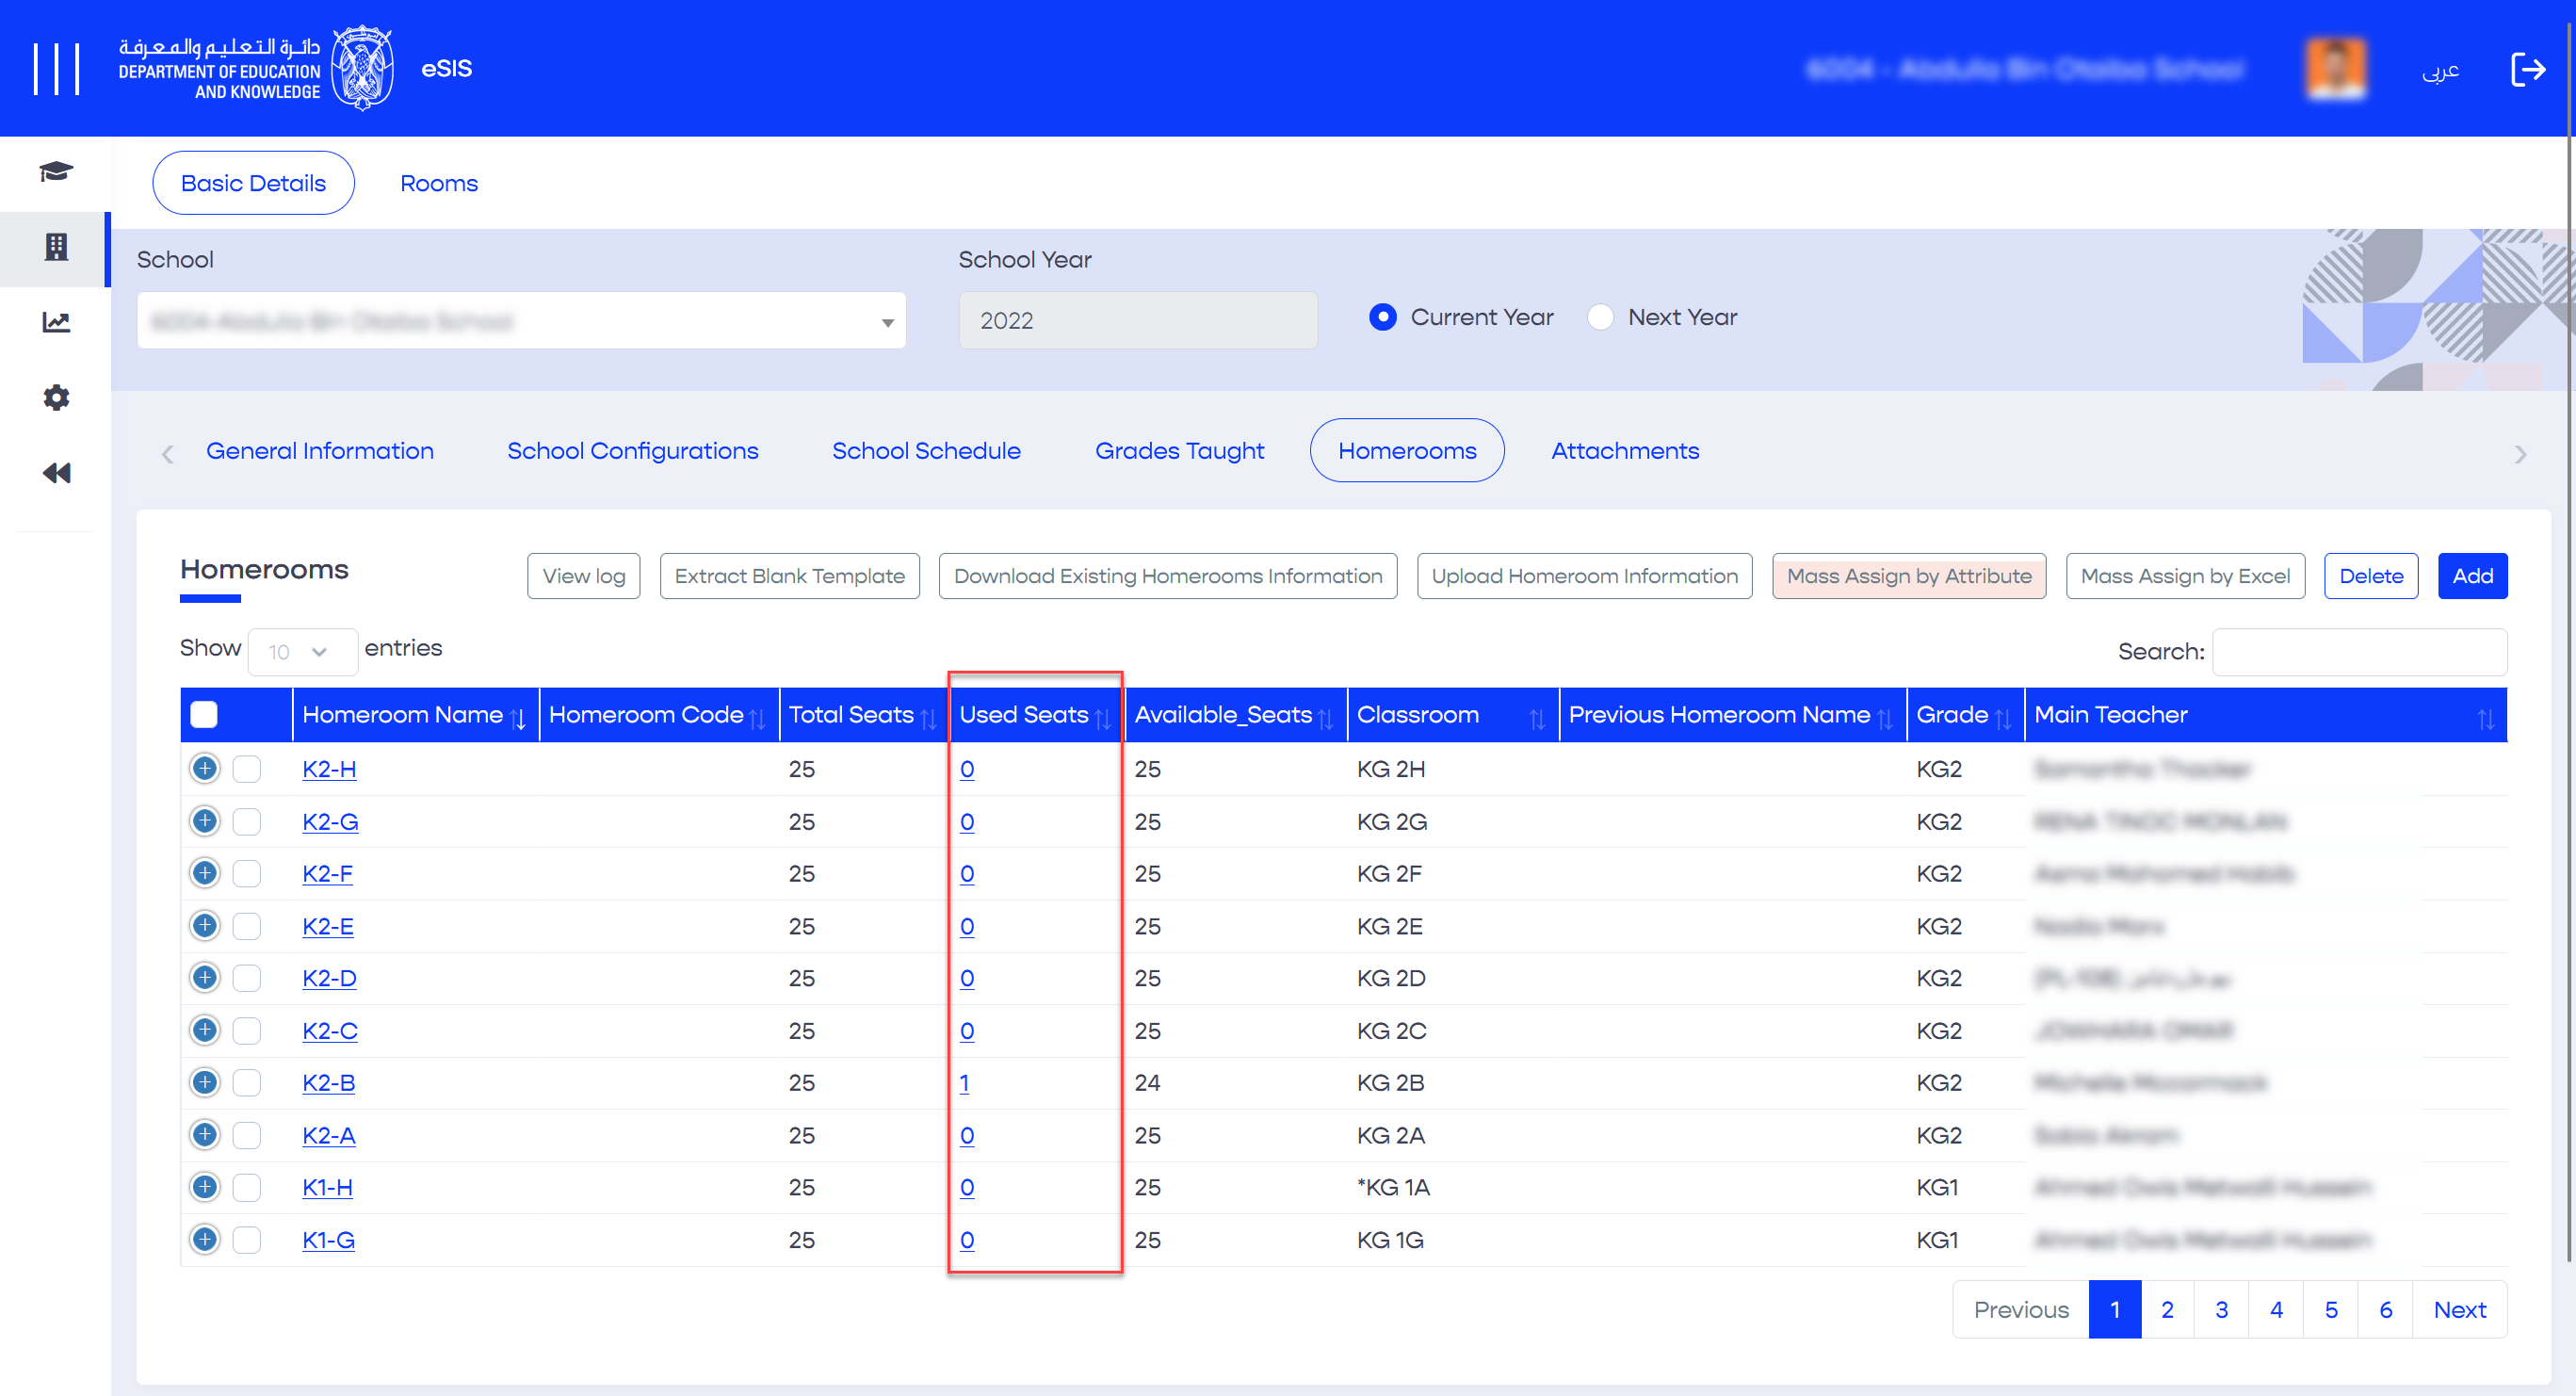Open the General Information tab
This screenshot has height=1396, width=2576.
pos(320,451)
